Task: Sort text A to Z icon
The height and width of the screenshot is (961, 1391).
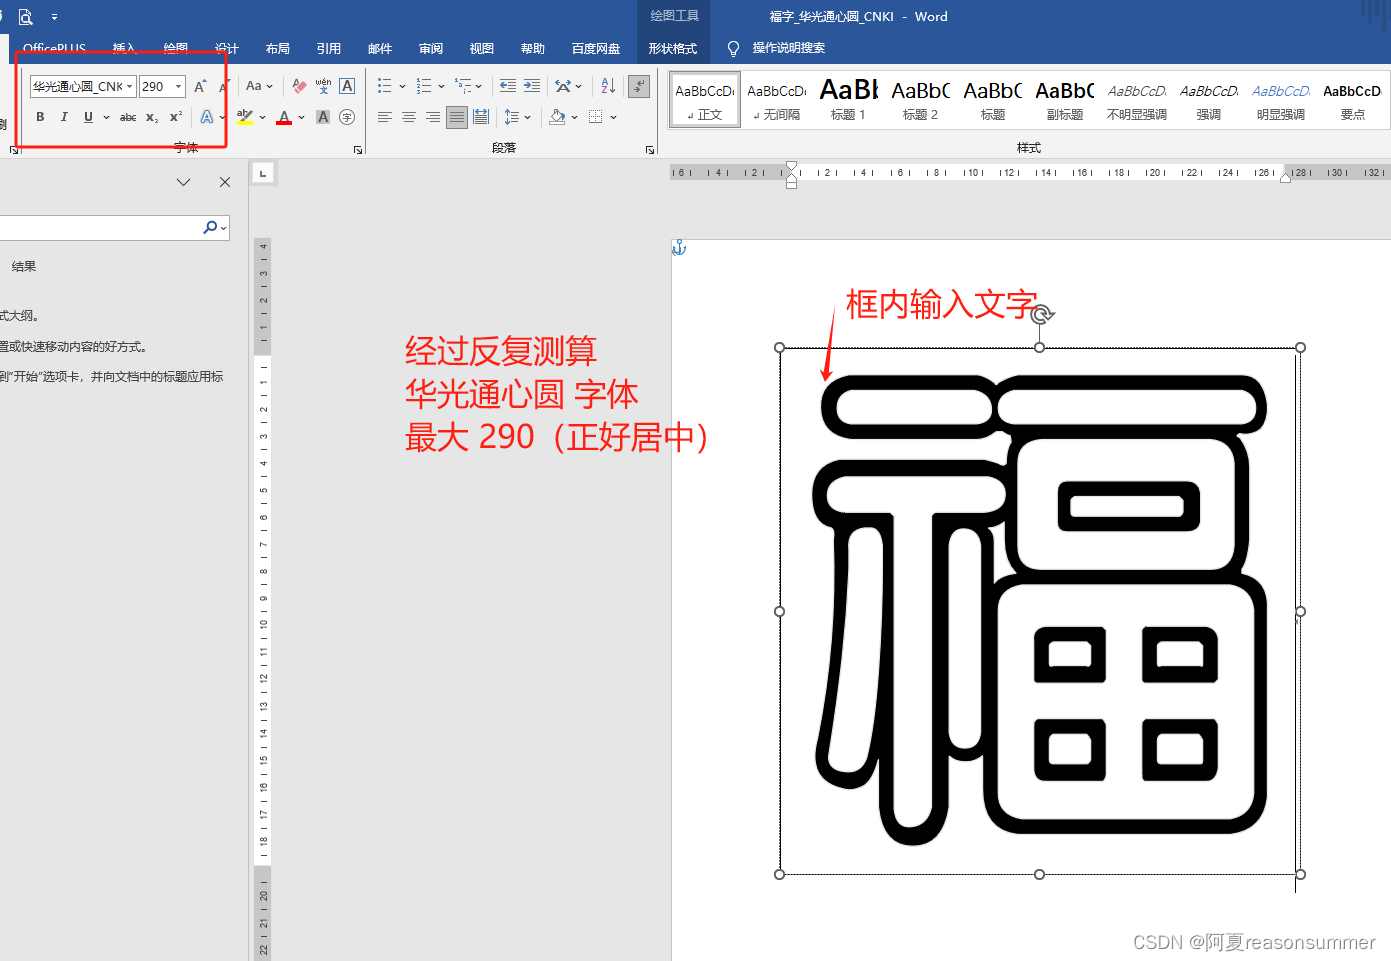Action: [608, 86]
